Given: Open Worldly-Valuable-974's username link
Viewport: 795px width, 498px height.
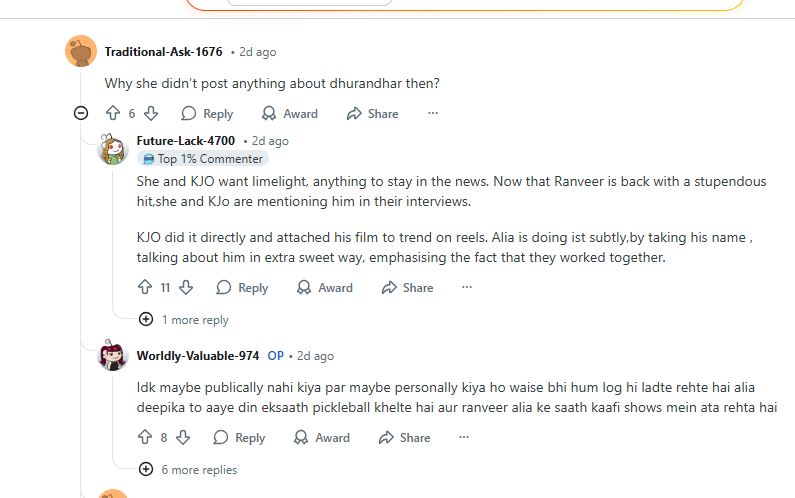Looking at the screenshot, I should coord(198,356).
